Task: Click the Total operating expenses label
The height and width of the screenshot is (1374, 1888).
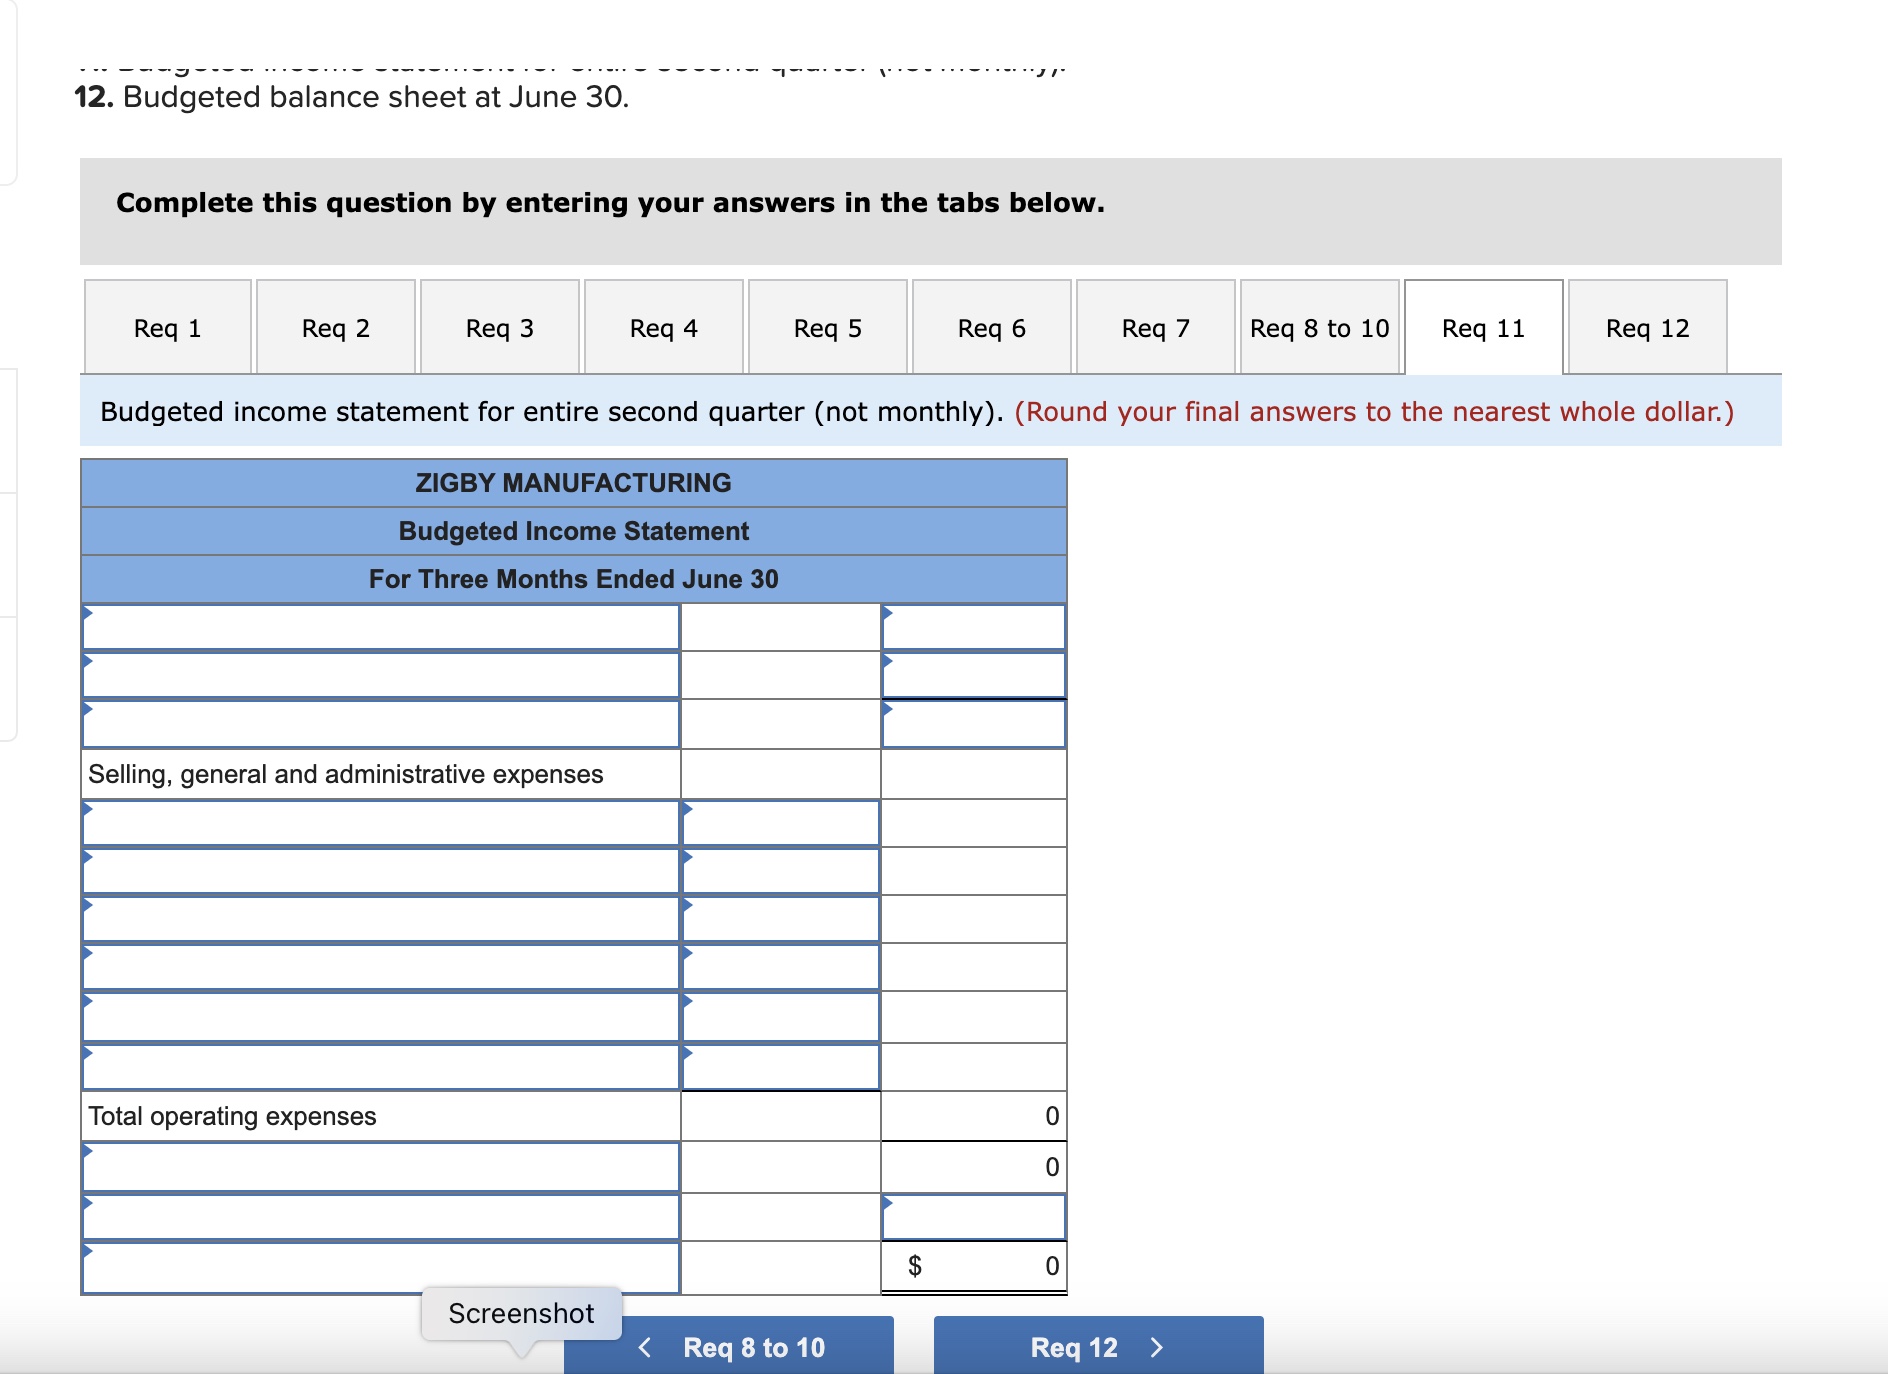Action: point(232,1116)
